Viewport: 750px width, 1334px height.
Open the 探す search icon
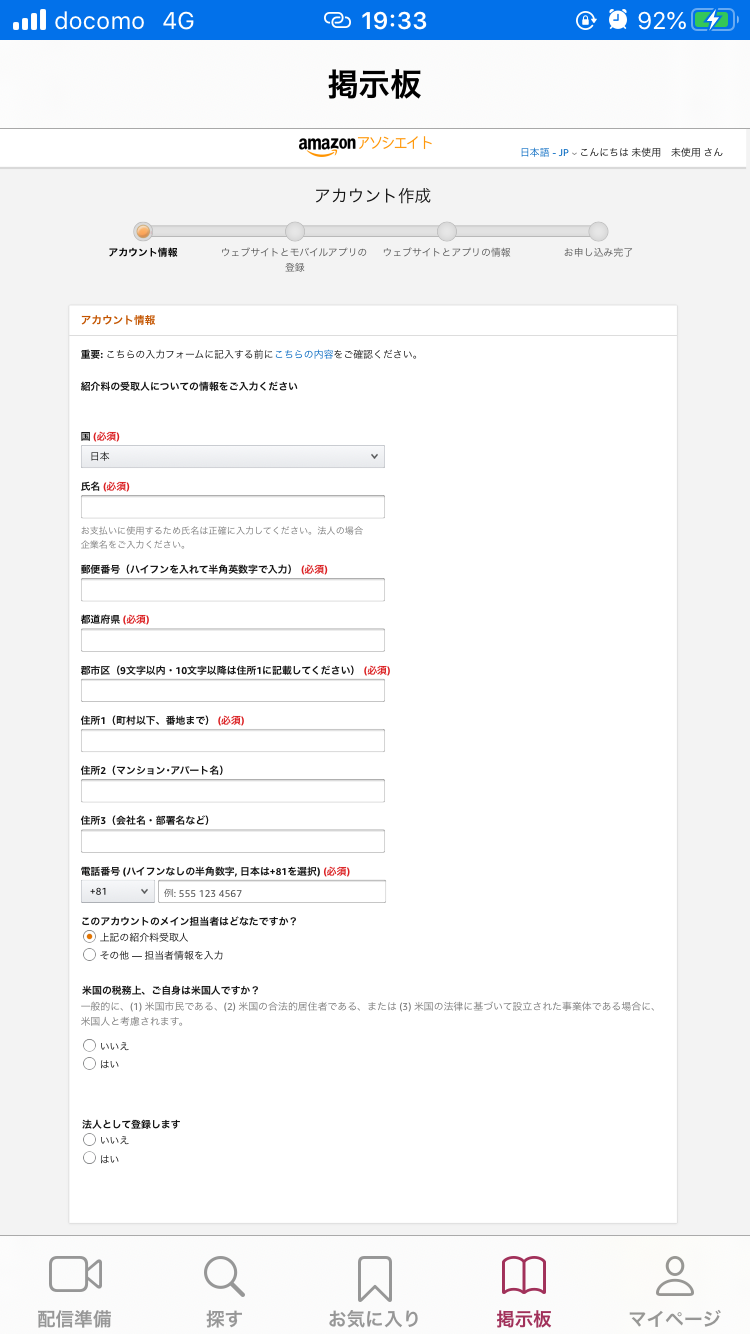224,1275
